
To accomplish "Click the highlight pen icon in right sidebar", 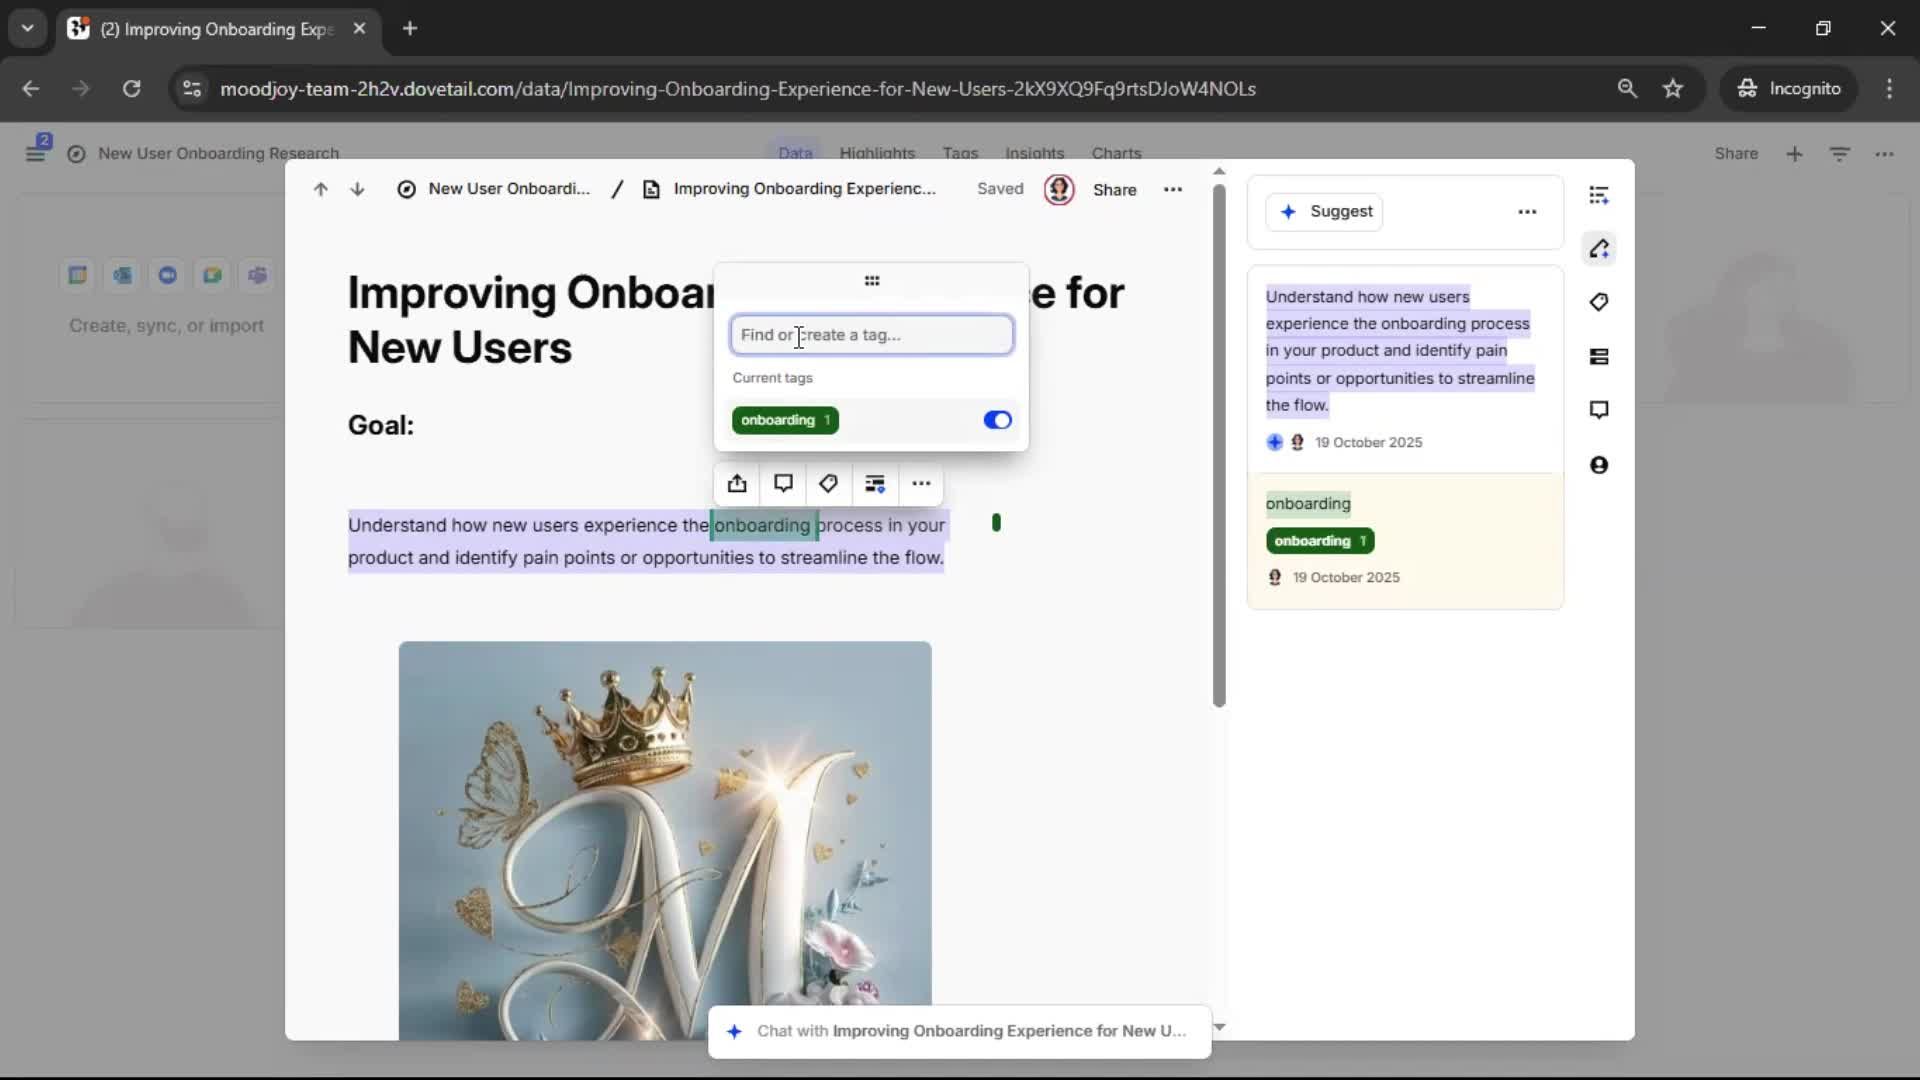I will click(x=1598, y=249).
